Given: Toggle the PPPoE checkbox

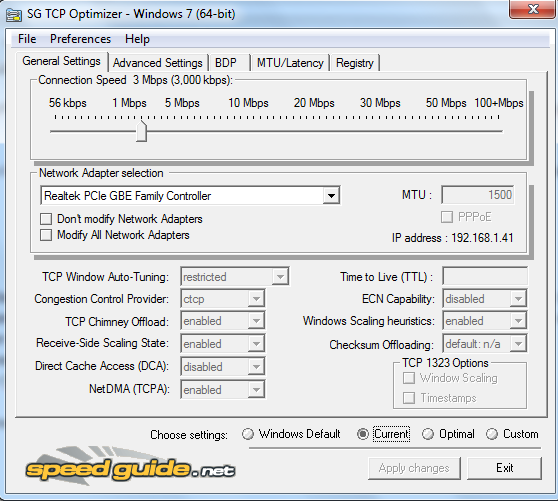Looking at the screenshot, I should coord(447,217).
